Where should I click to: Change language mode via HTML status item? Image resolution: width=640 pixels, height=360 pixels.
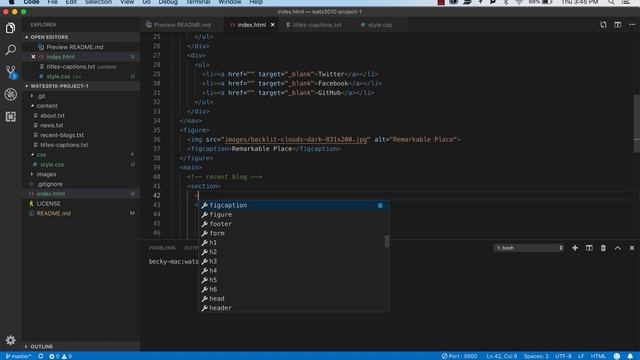tap(598, 356)
